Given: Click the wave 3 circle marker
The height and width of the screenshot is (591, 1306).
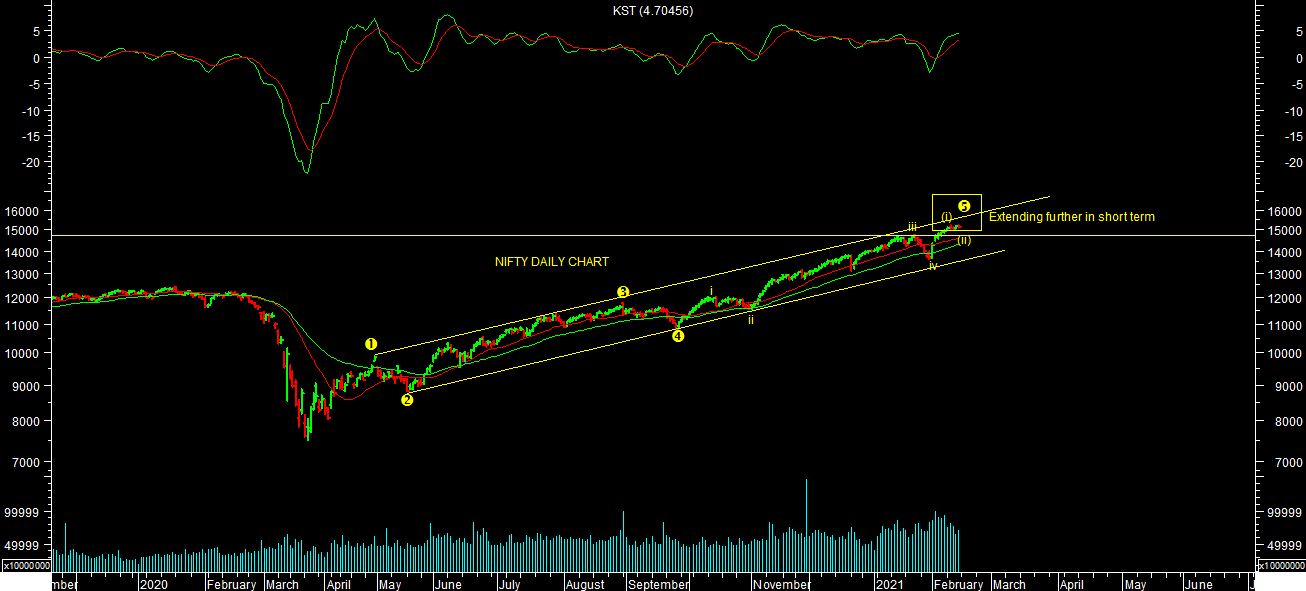Looking at the screenshot, I should click(x=623, y=292).
